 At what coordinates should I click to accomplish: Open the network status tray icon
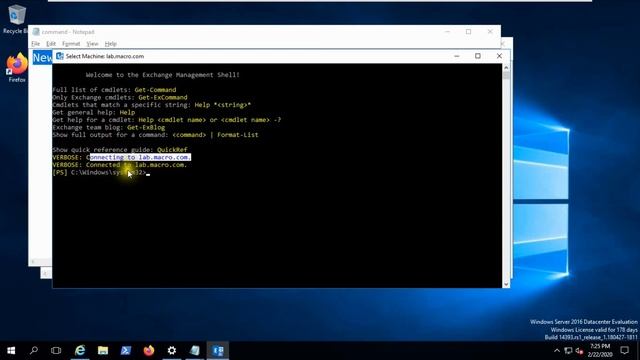click(x=568, y=351)
